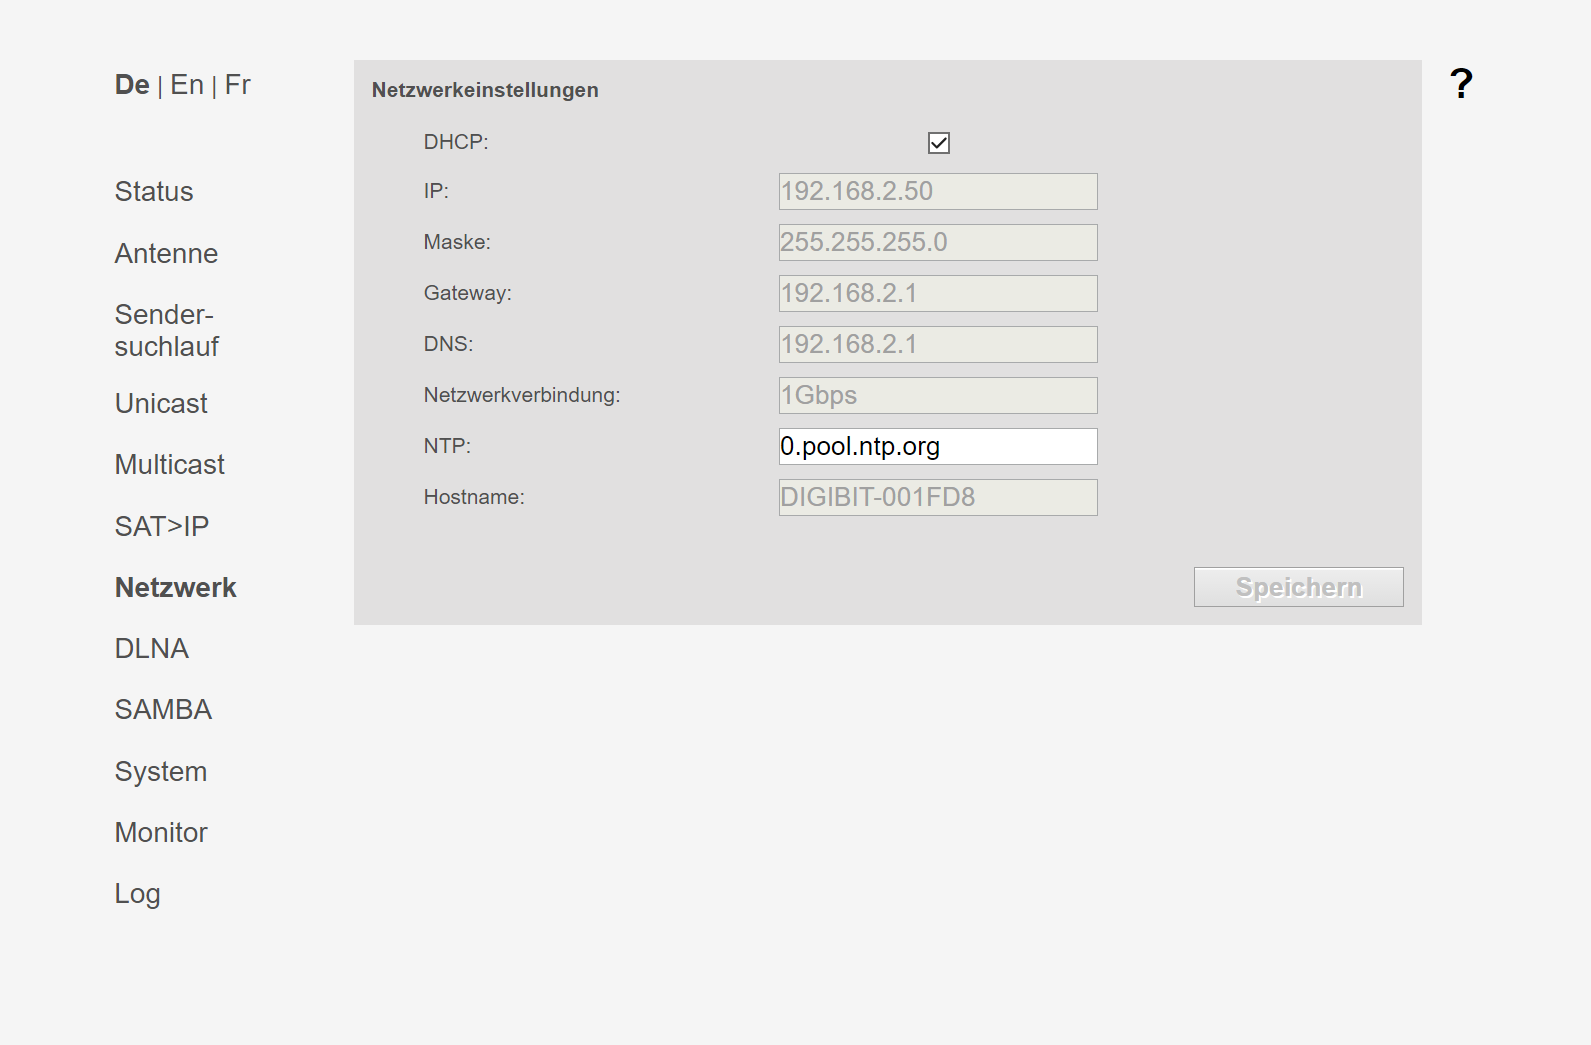Screen dimensions: 1591x1045
Task: Open the SAMBA settings page
Action: pos(163,710)
